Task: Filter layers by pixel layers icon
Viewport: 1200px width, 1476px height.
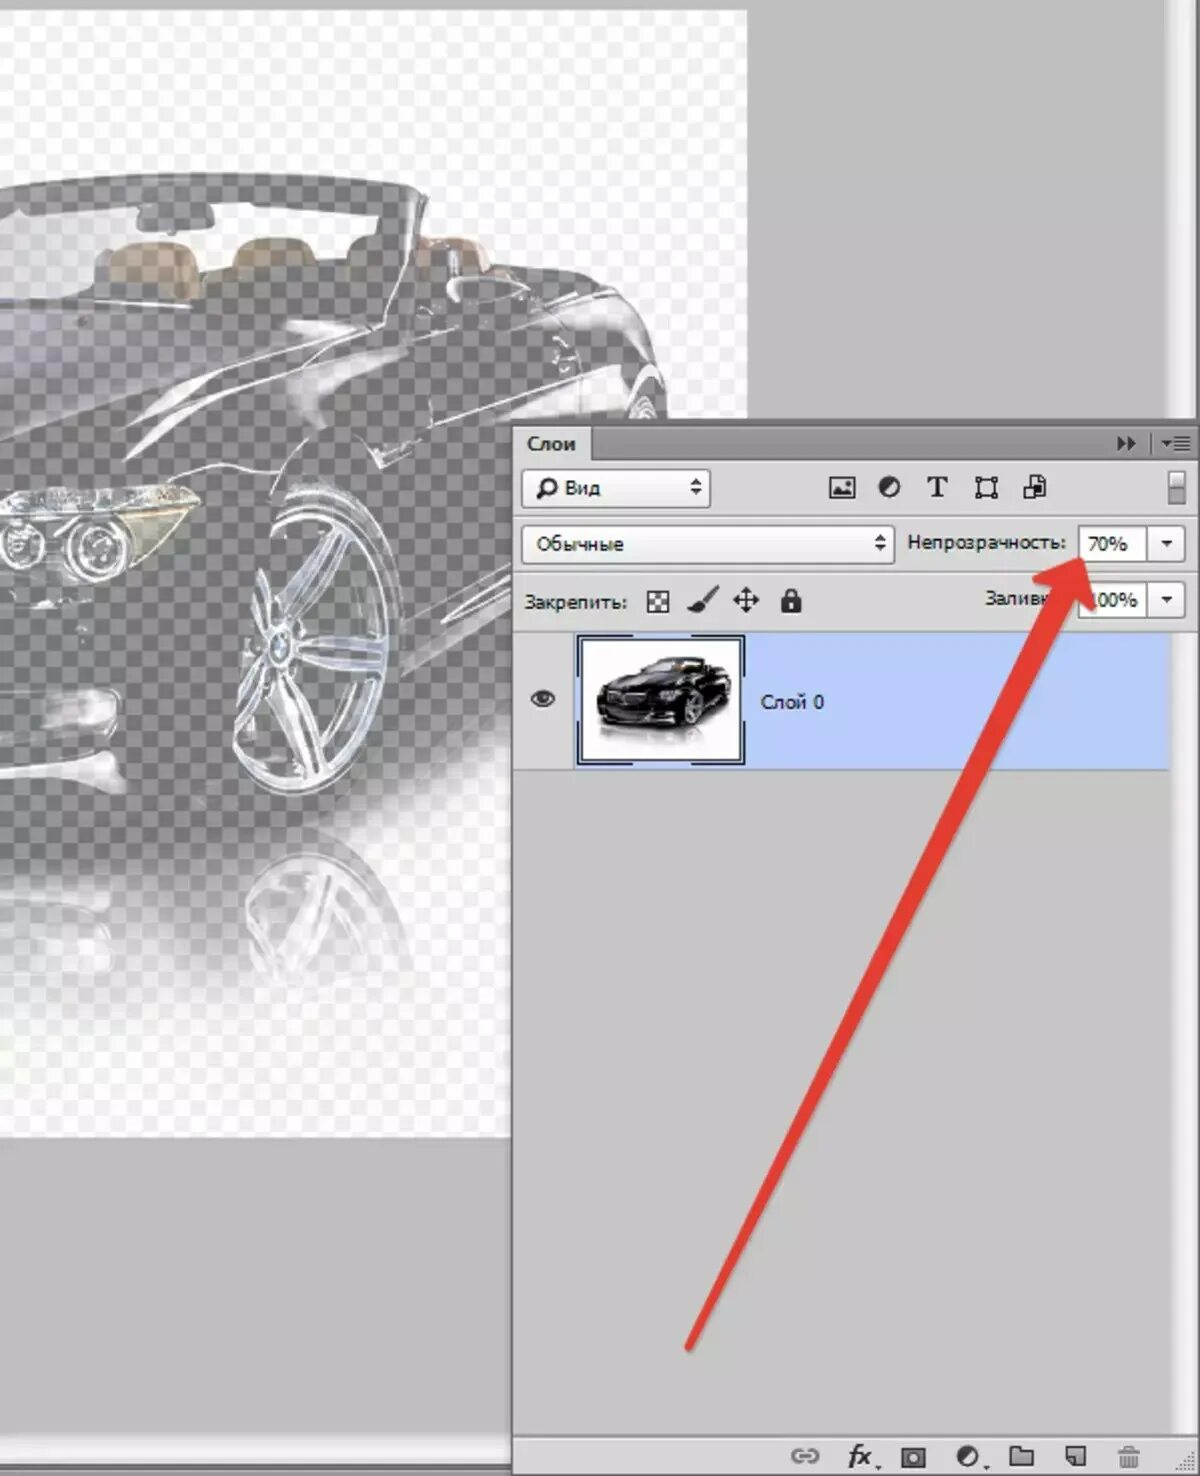Action: pos(842,488)
